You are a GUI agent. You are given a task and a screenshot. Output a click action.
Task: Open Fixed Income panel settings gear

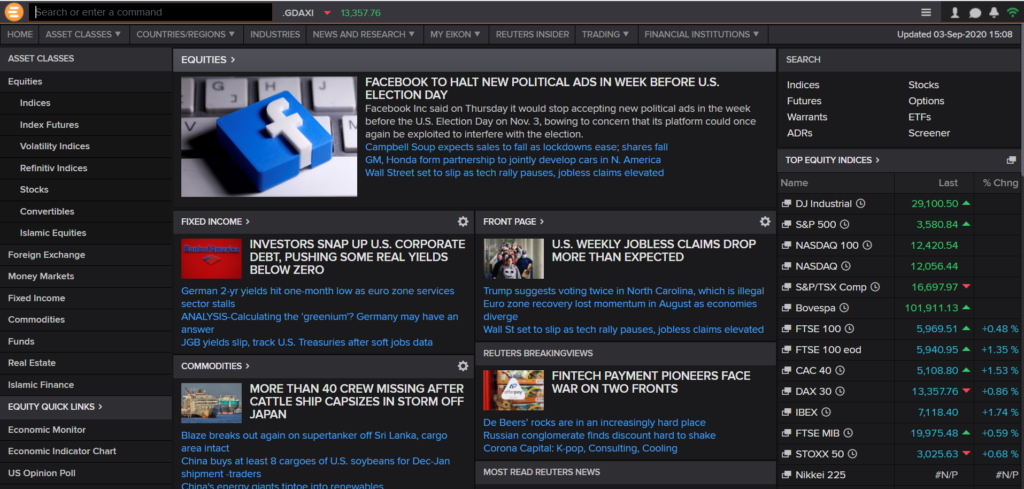(x=463, y=222)
